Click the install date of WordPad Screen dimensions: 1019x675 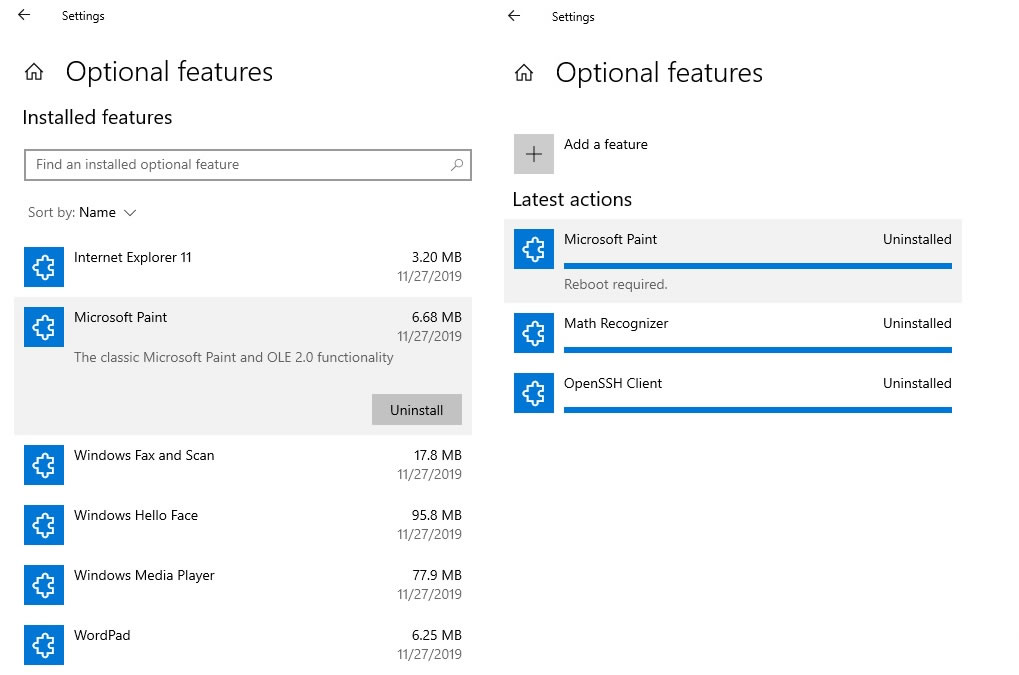point(430,654)
